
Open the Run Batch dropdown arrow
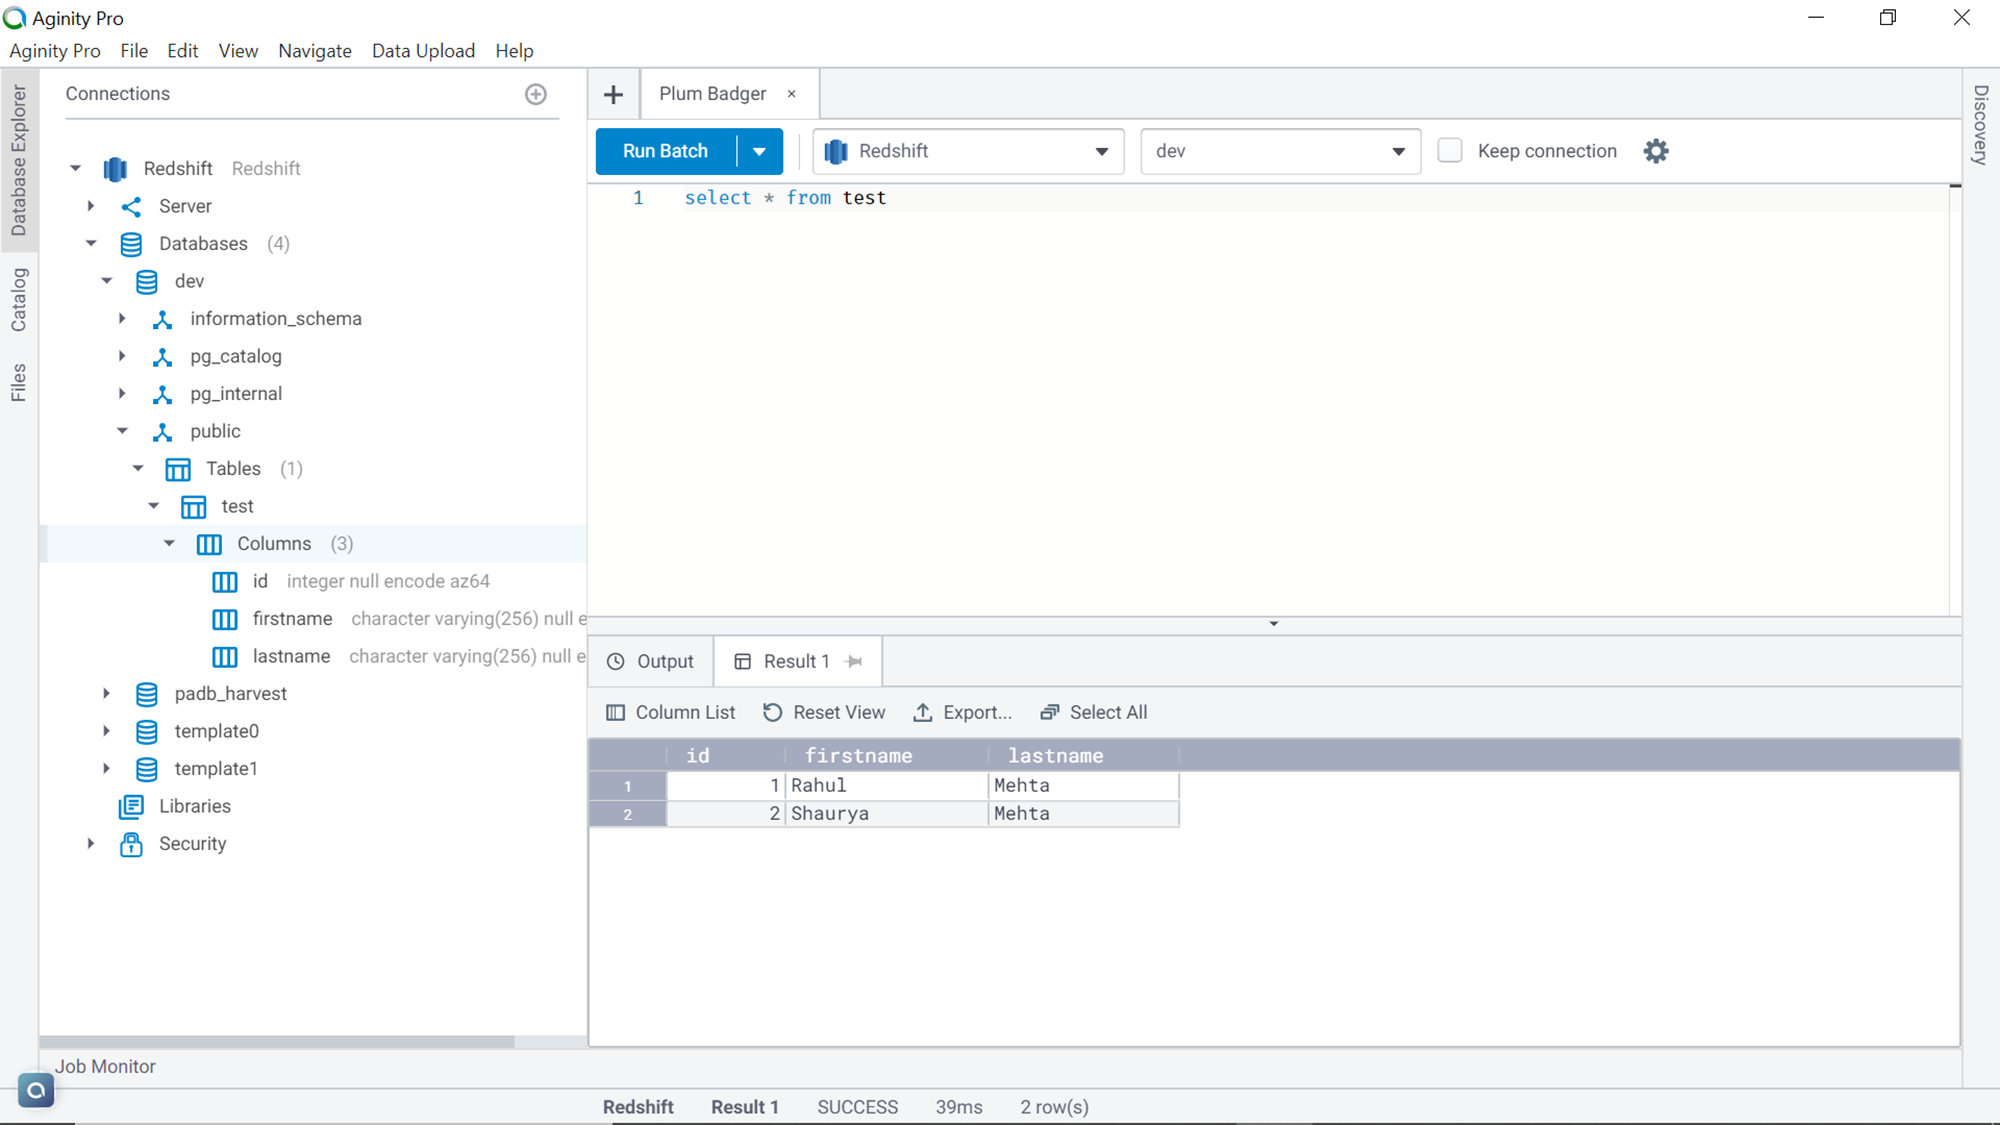[x=760, y=151]
